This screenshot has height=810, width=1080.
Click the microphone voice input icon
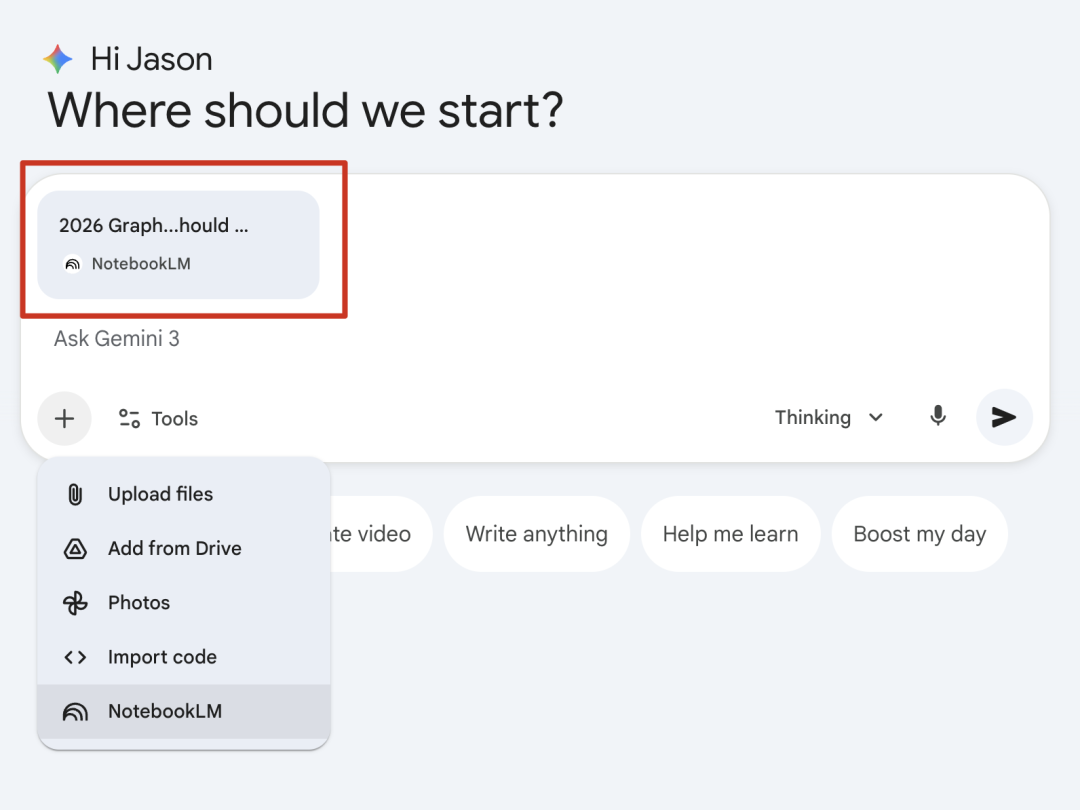[938, 416]
